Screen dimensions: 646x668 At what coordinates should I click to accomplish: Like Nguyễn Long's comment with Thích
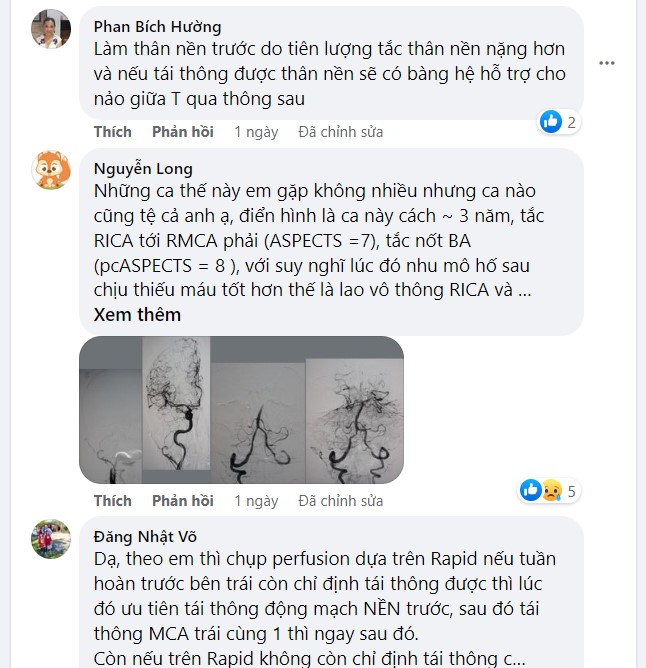point(112,500)
